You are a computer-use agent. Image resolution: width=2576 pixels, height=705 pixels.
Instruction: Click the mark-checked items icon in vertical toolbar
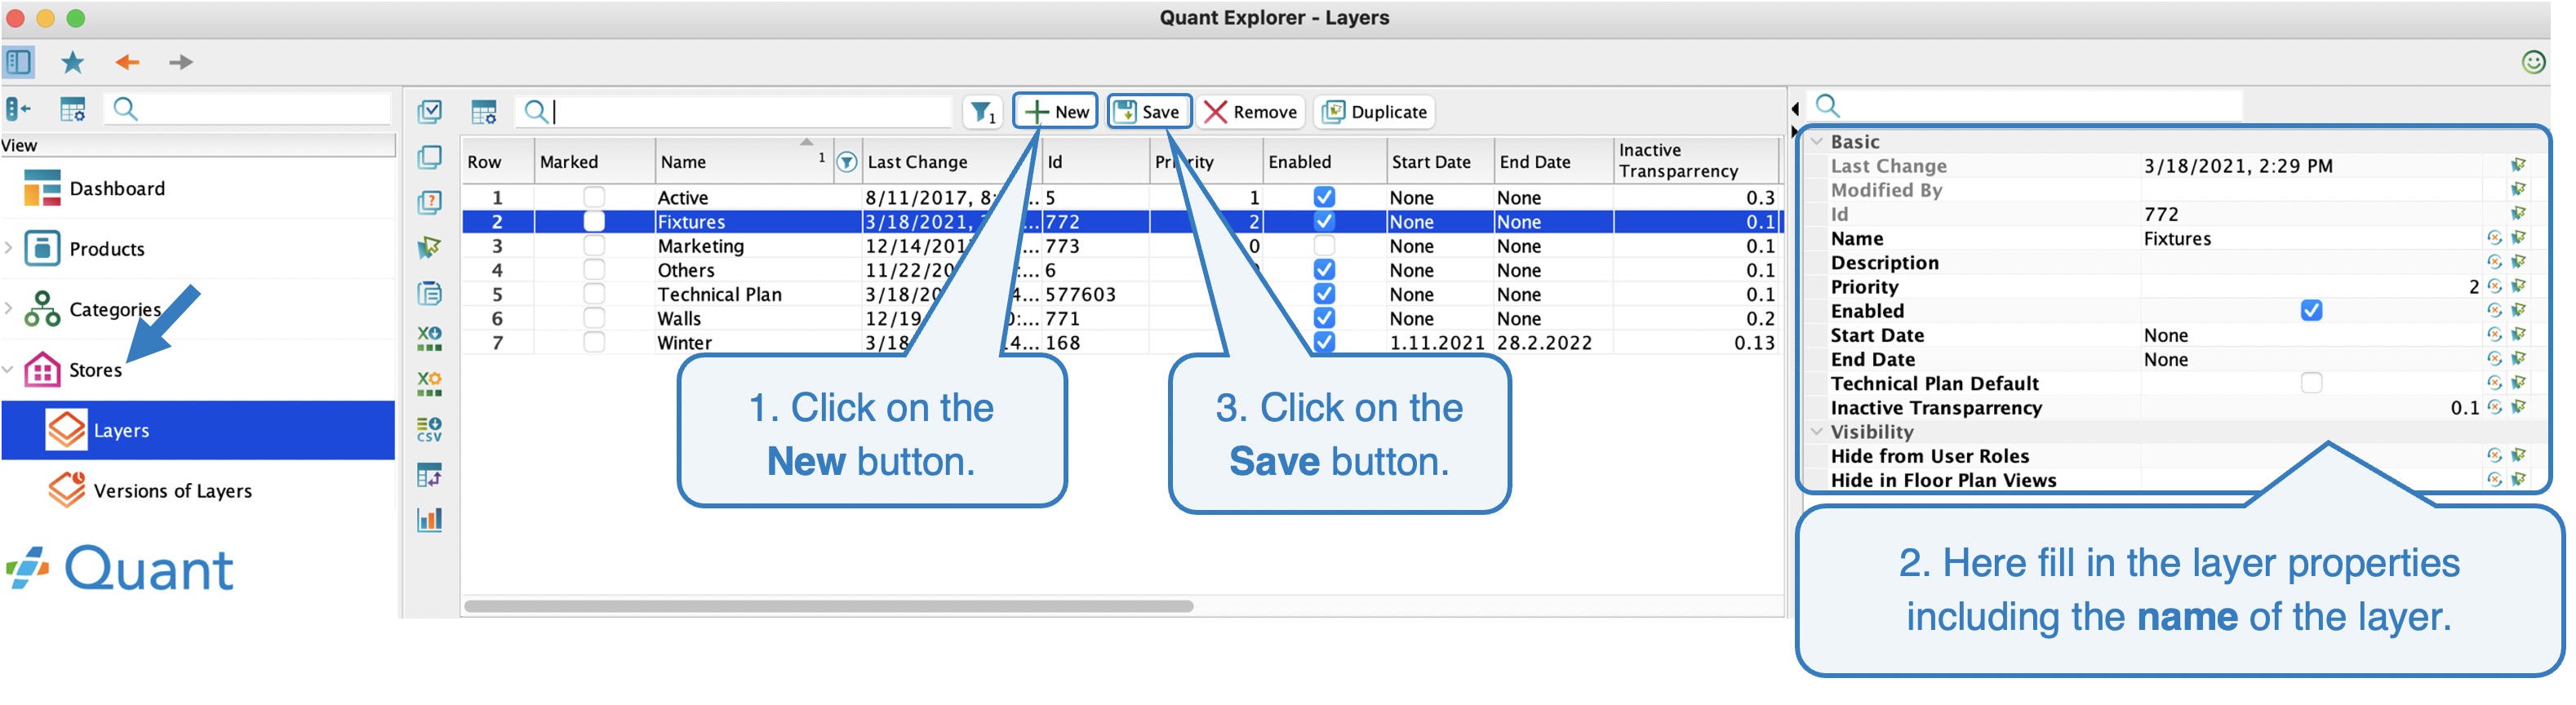coord(430,111)
